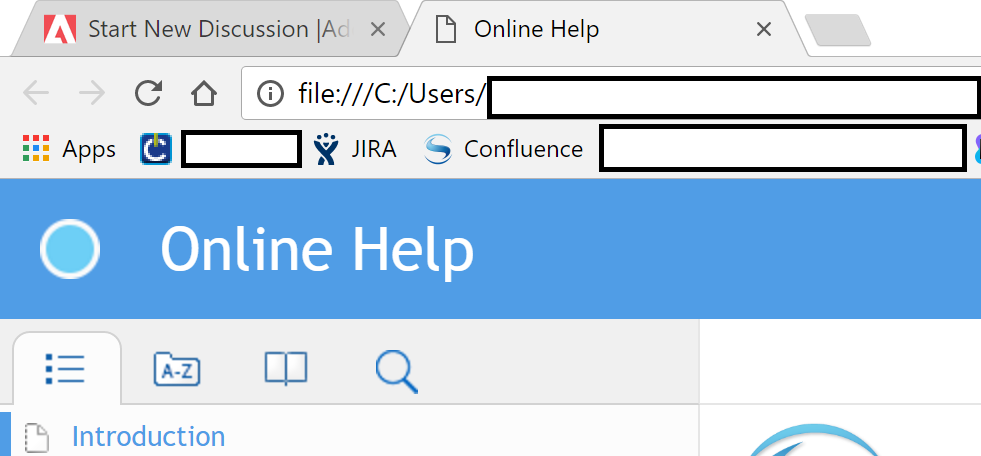Open the Introduction topic
Viewport: 981px width, 456px height.
[x=148, y=436]
